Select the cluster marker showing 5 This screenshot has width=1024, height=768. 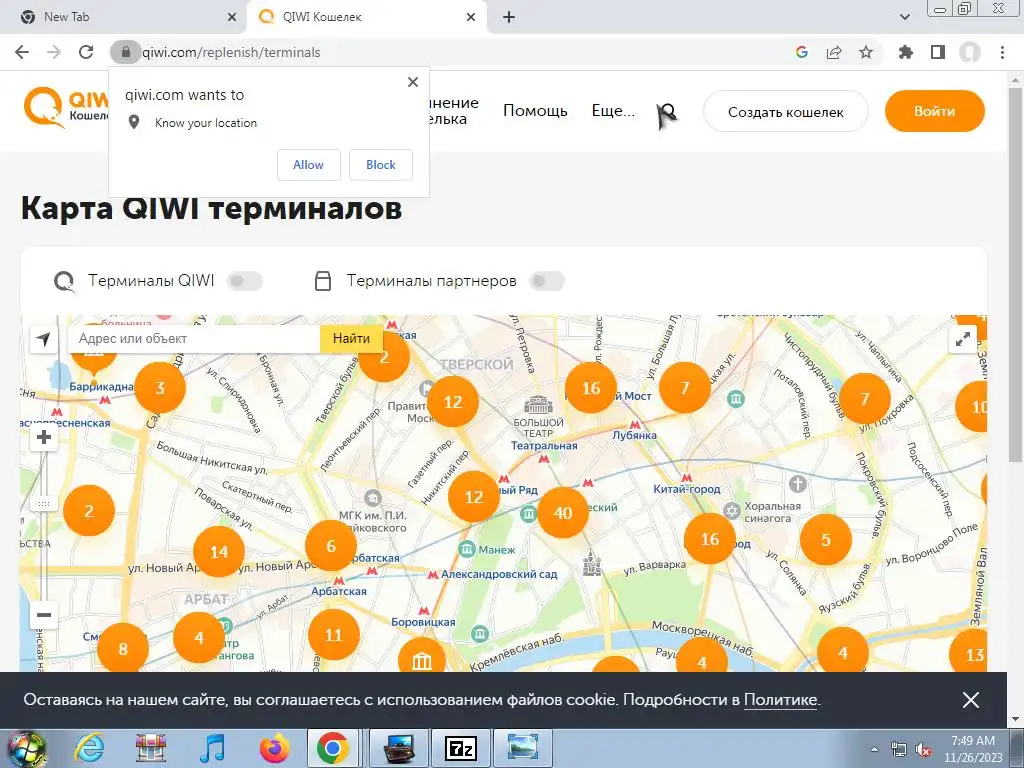[x=825, y=540]
